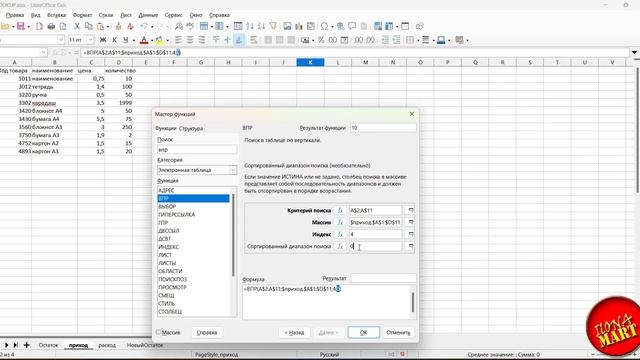Insert image via toolbar icon

287,27
